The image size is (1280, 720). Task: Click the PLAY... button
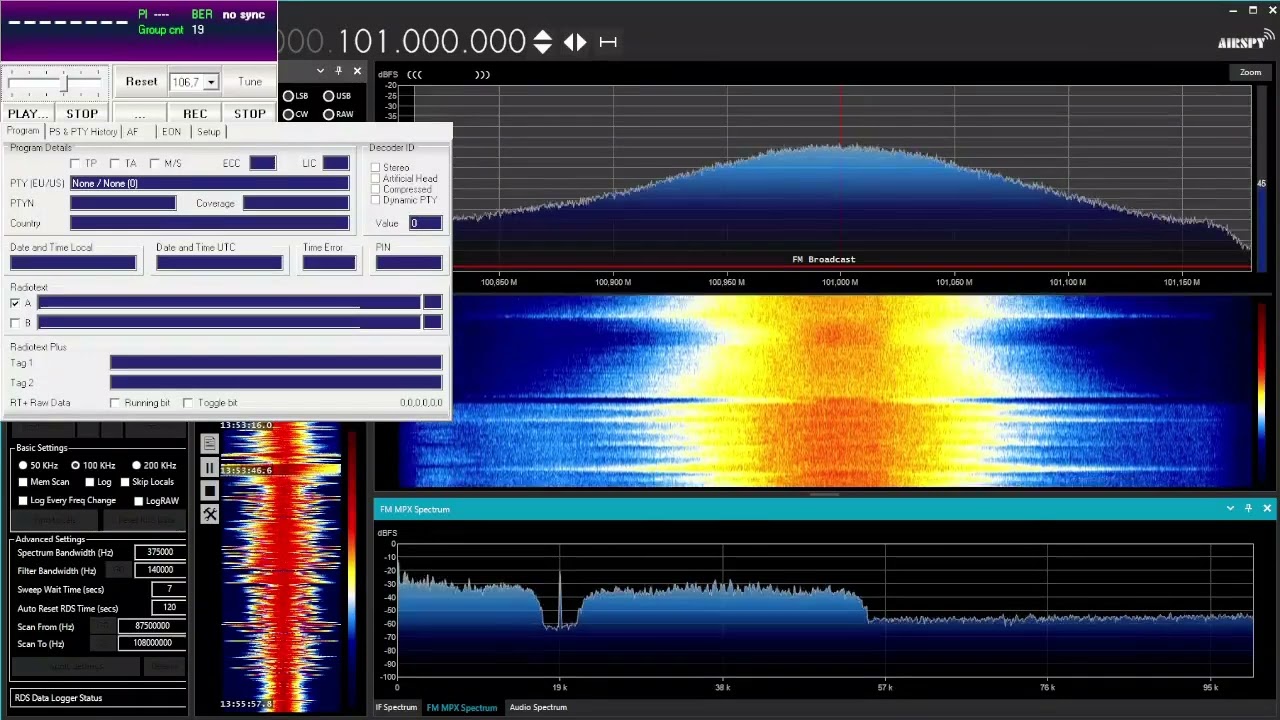click(28, 113)
